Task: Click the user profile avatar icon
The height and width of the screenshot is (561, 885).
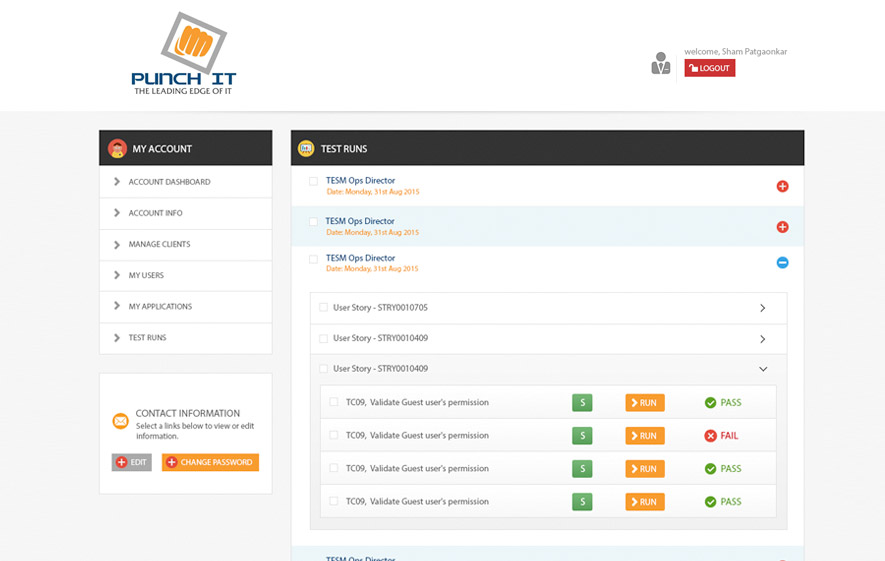Action: [660, 63]
